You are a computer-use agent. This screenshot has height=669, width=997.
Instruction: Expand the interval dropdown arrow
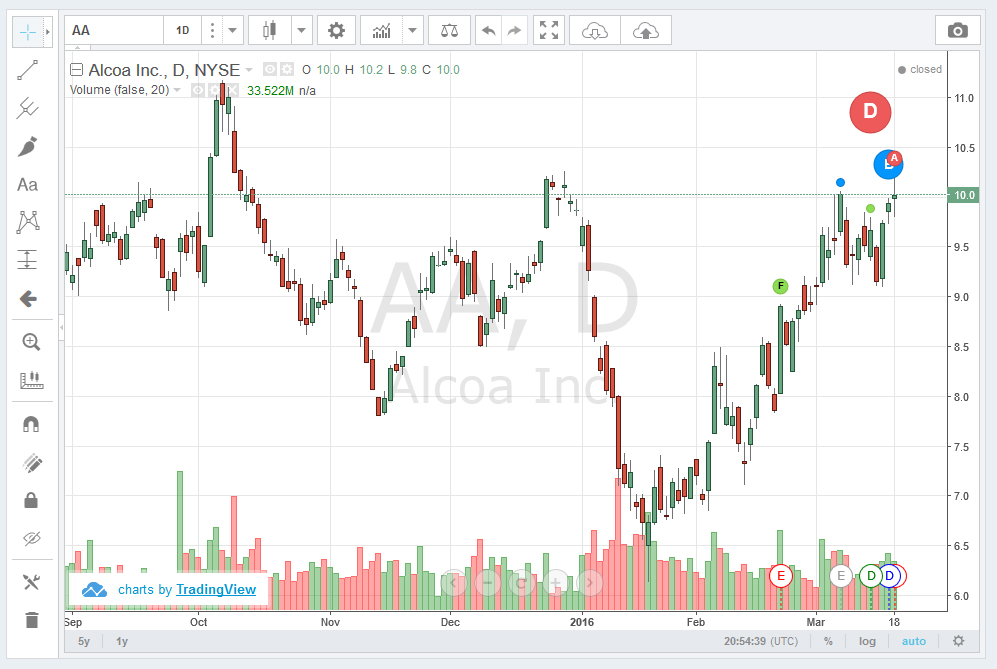(x=233, y=31)
